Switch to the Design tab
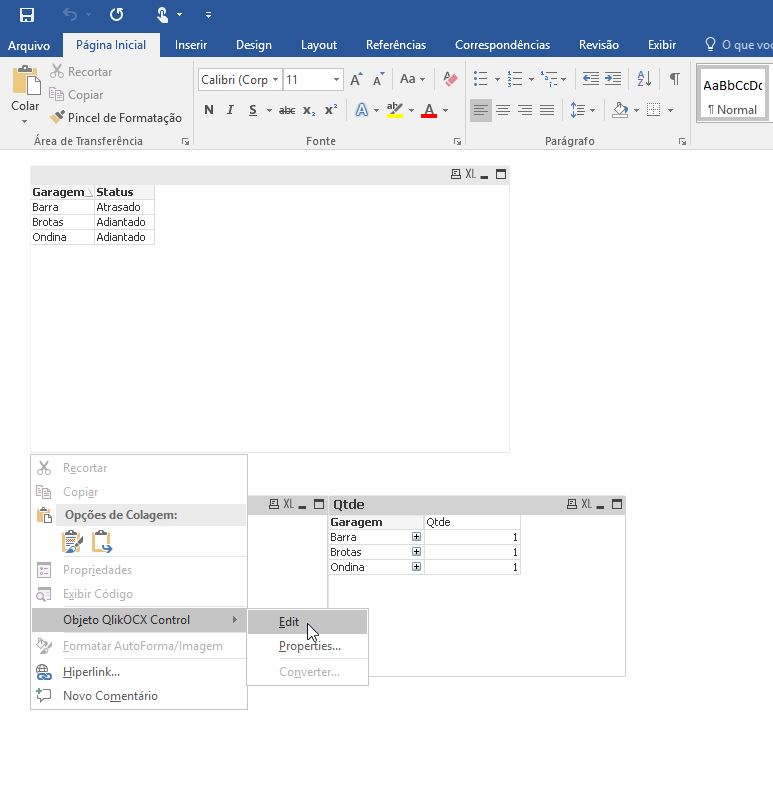 [x=254, y=45]
